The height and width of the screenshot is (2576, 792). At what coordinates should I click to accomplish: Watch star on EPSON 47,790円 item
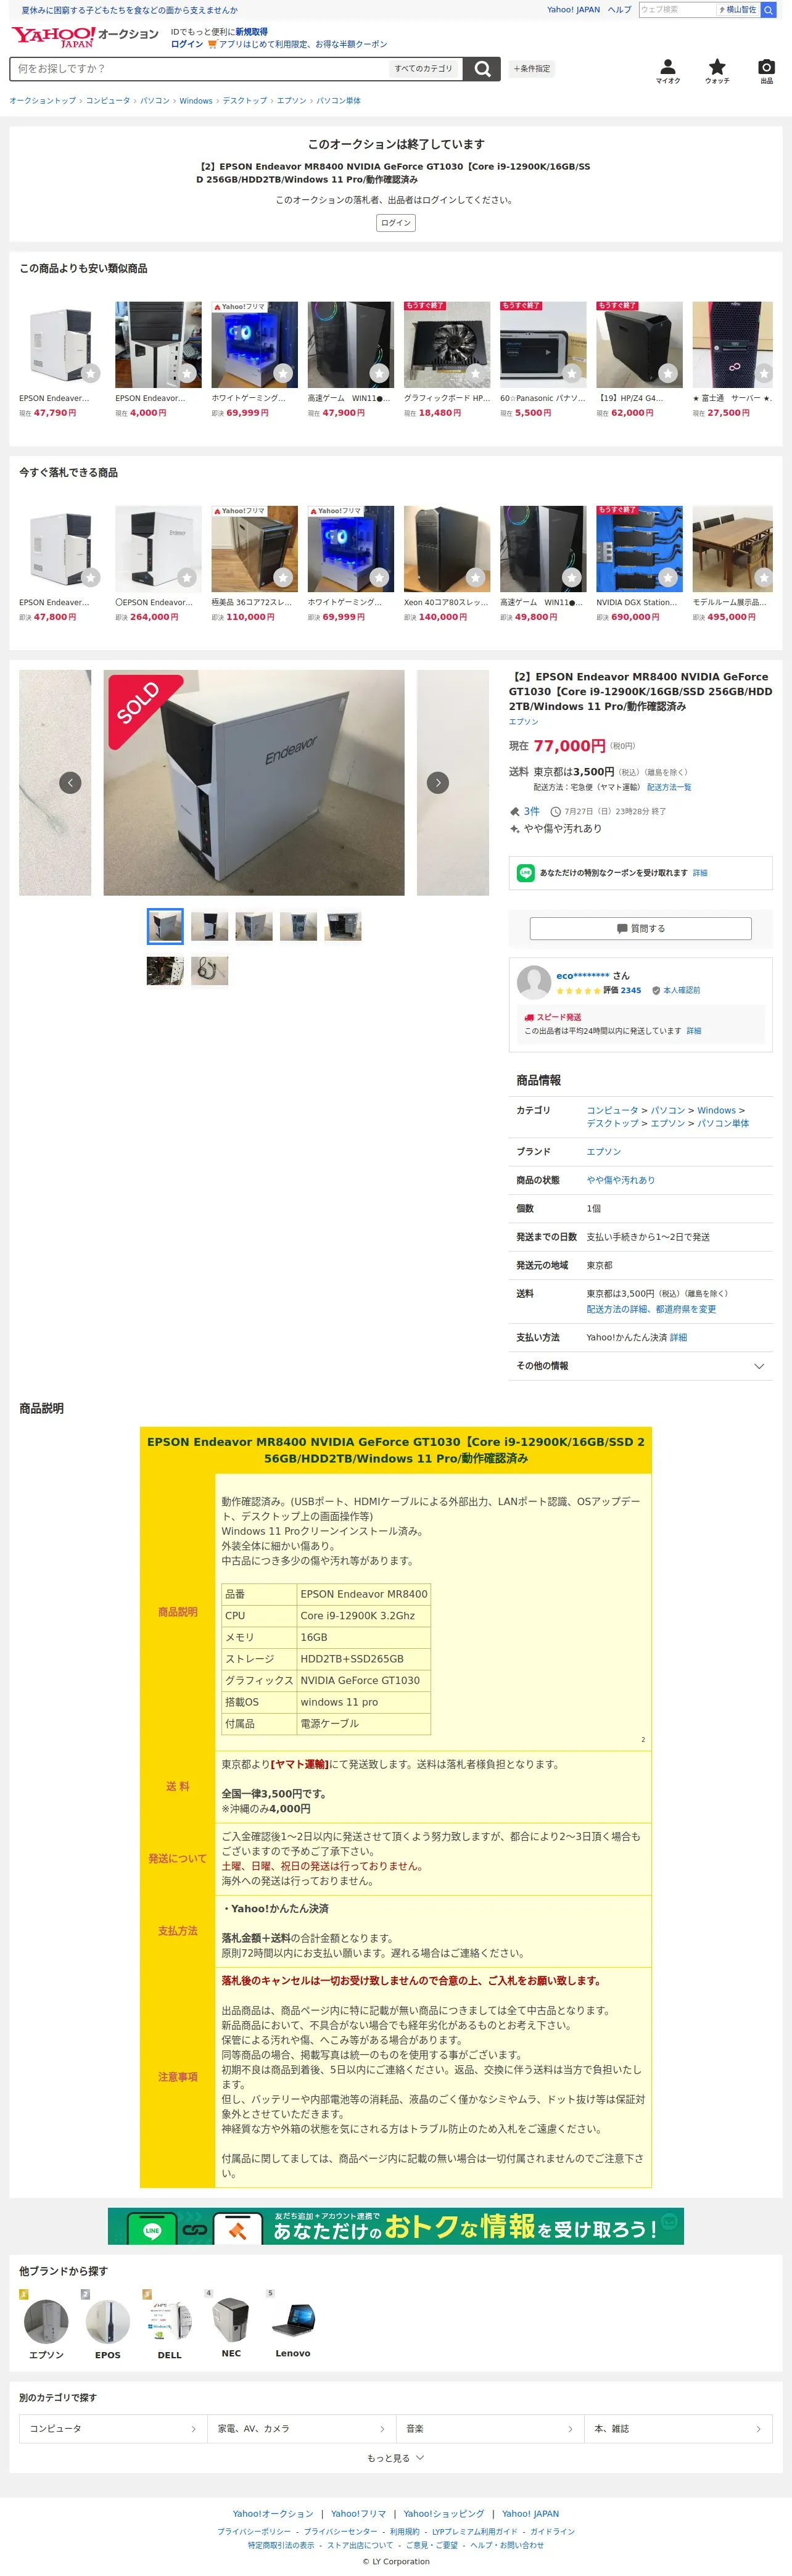click(x=91, y=374)
